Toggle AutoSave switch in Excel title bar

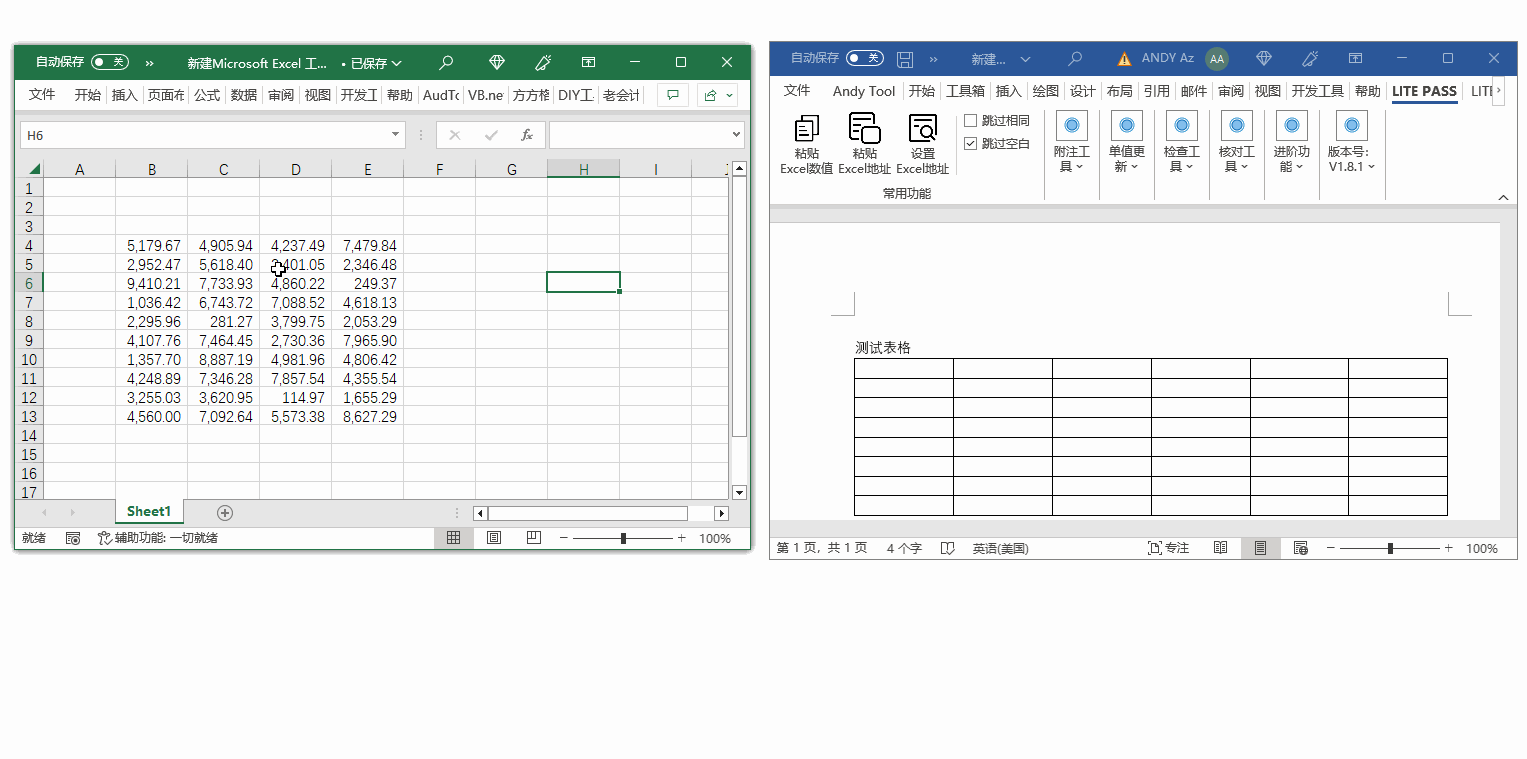[x=110, y=62]
